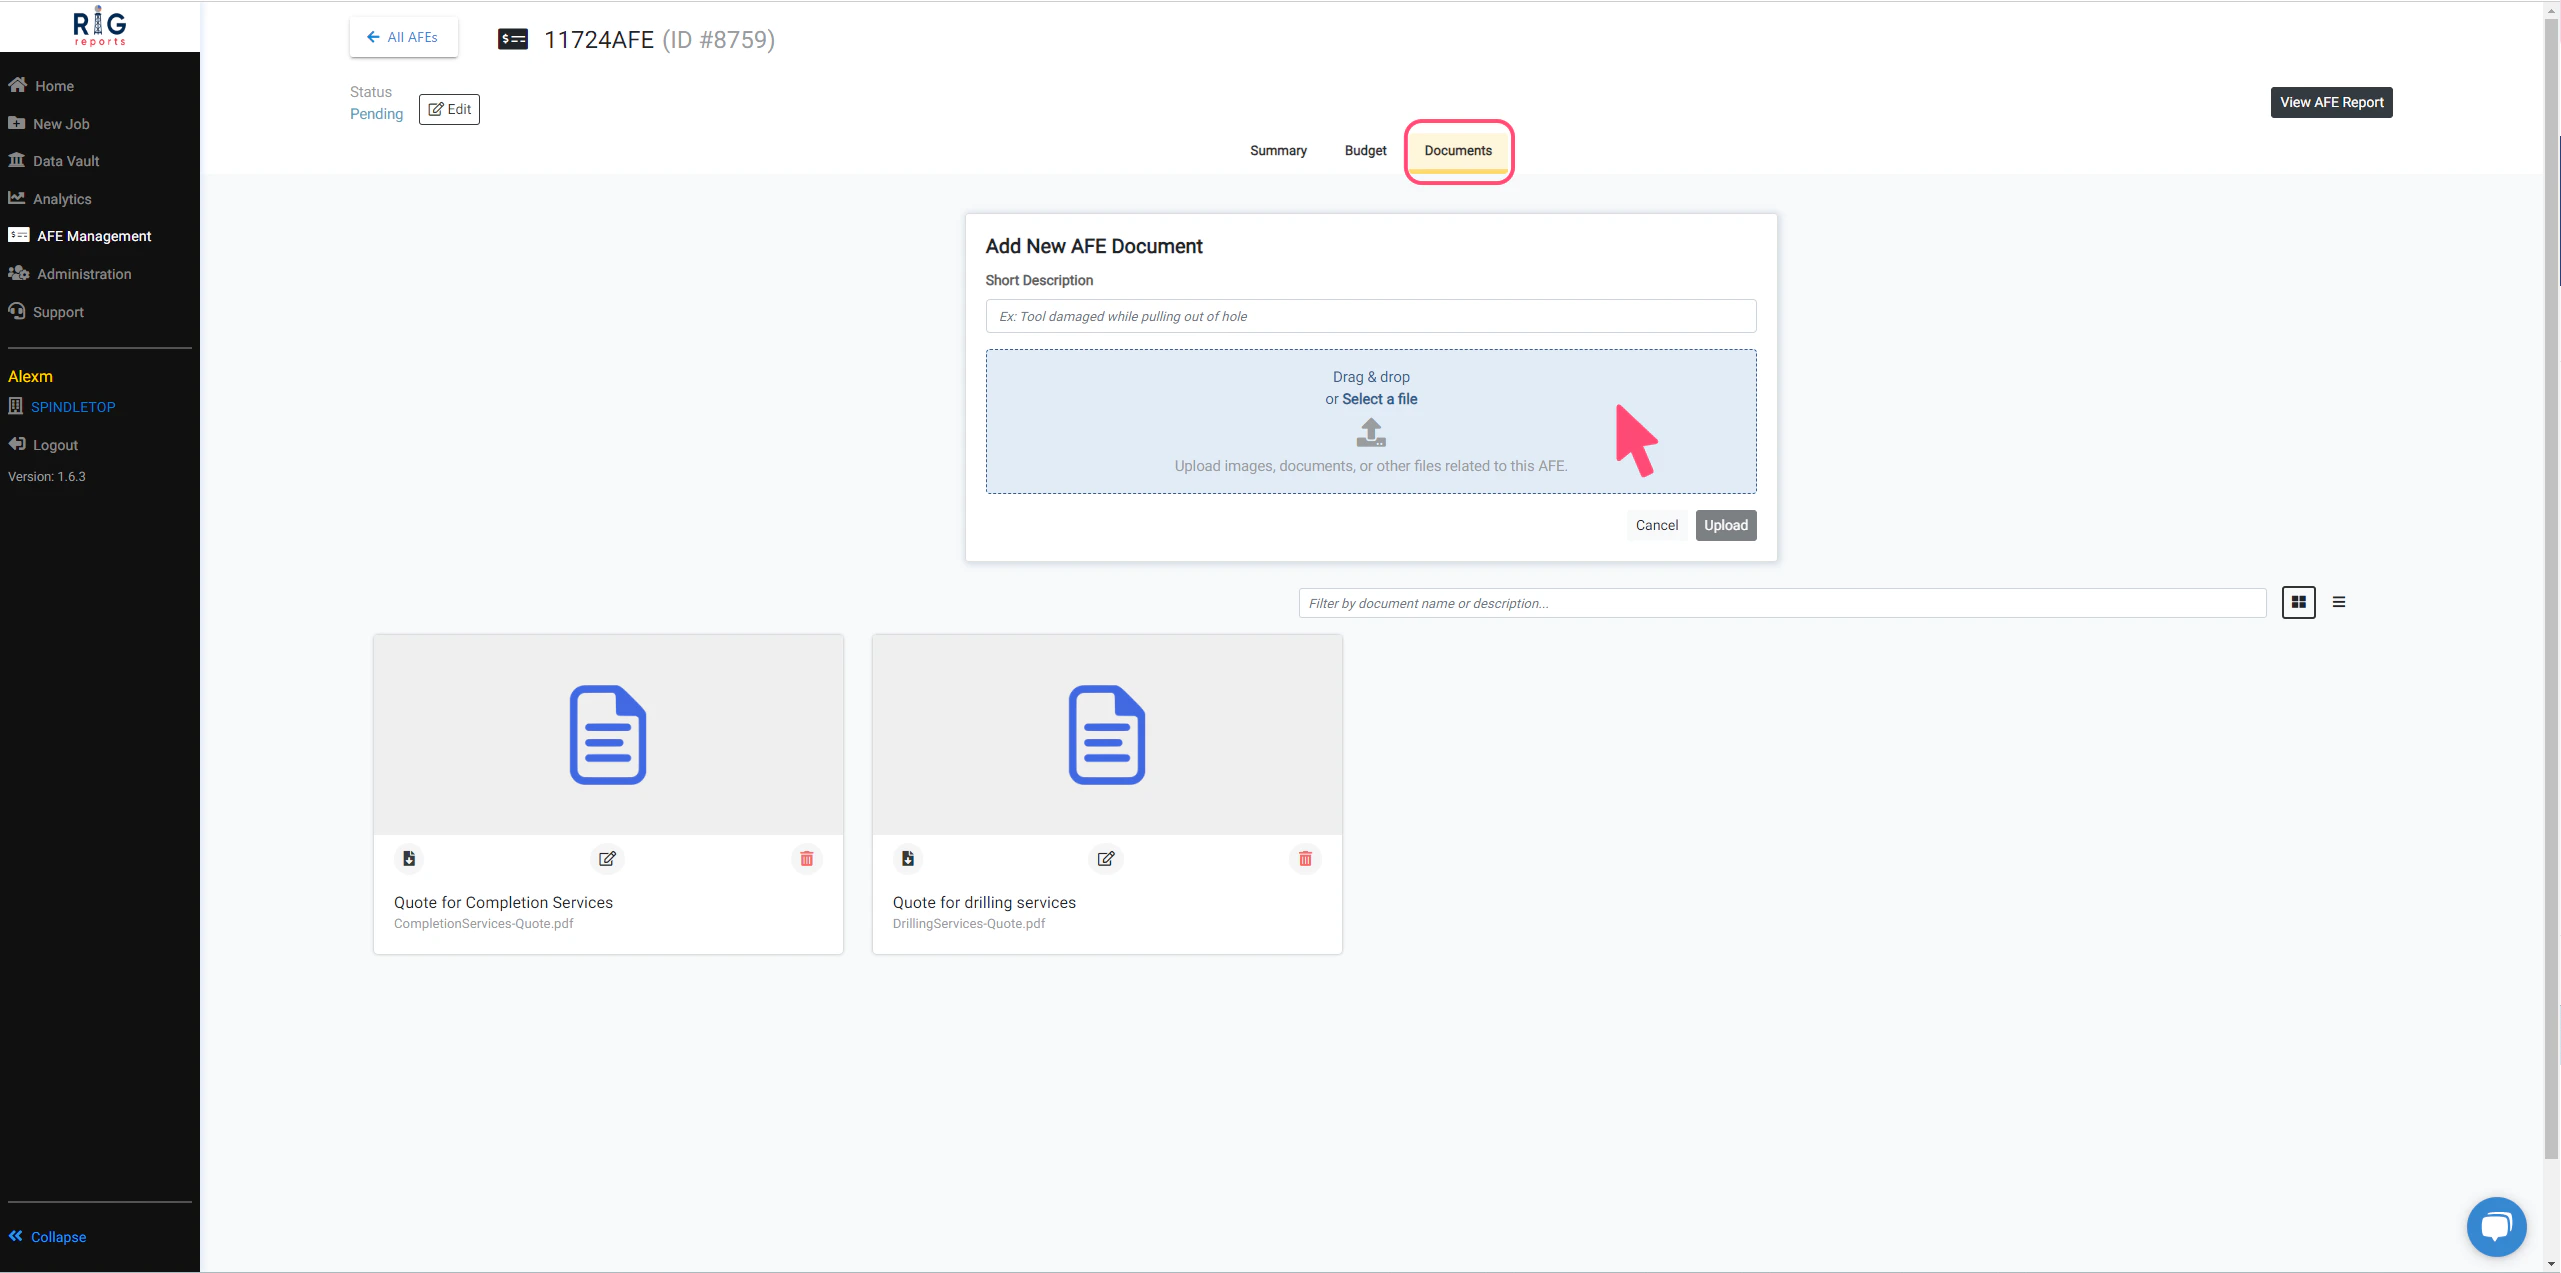Click the Upload button
The width and height of the screenshot is (2561, 1273).
(1725, 525)
